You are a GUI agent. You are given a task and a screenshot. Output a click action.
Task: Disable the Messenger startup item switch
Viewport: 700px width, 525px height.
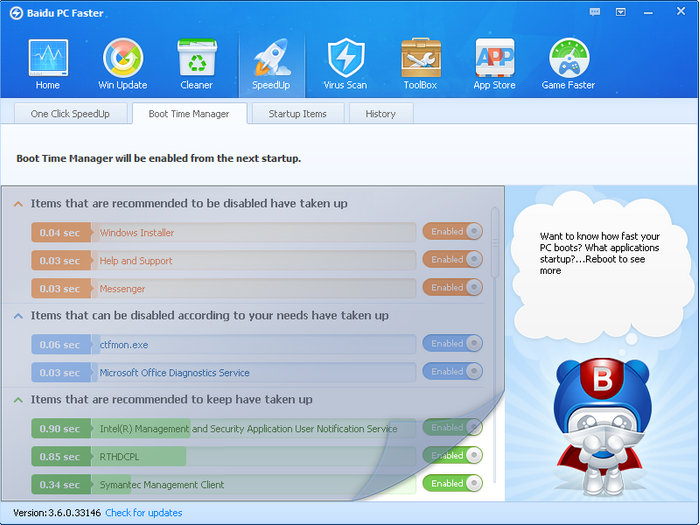pyautogui.click(x=453, y=288)
